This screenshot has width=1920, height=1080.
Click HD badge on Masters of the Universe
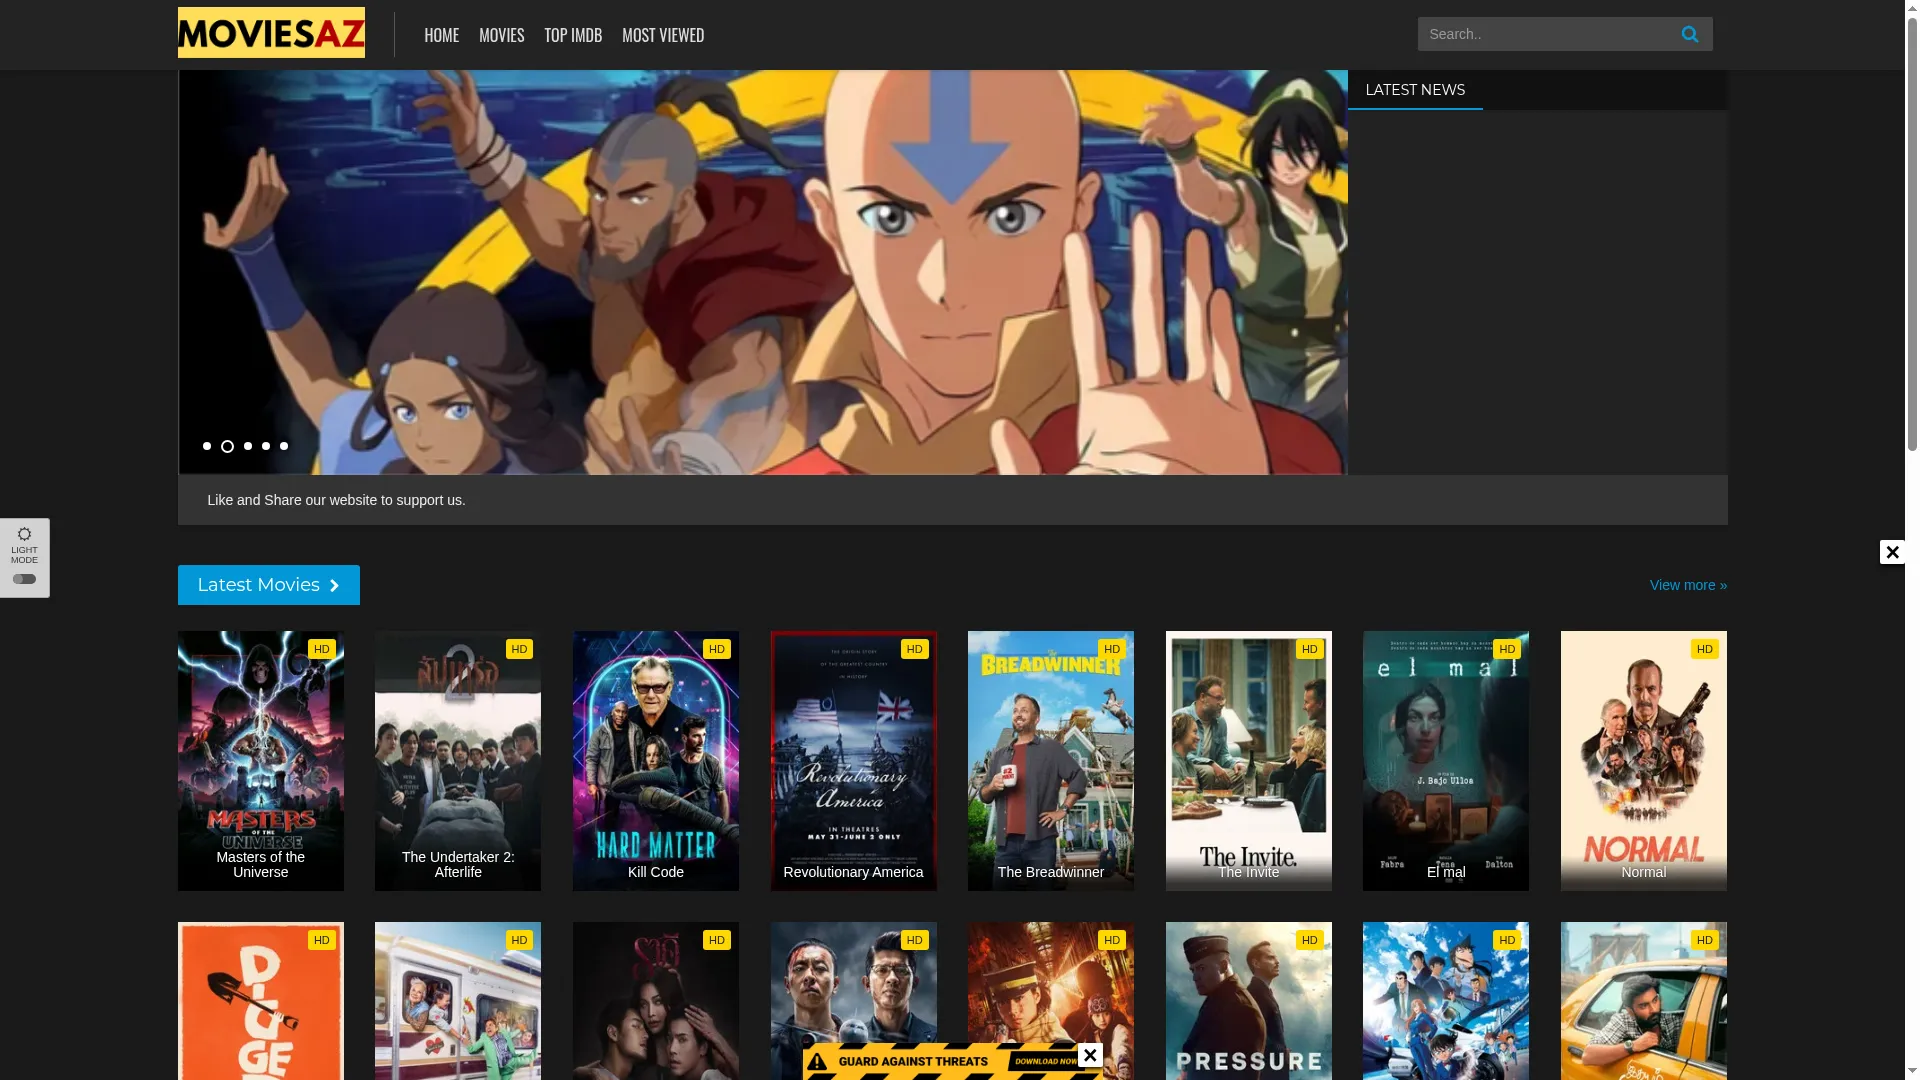point(322,649)
